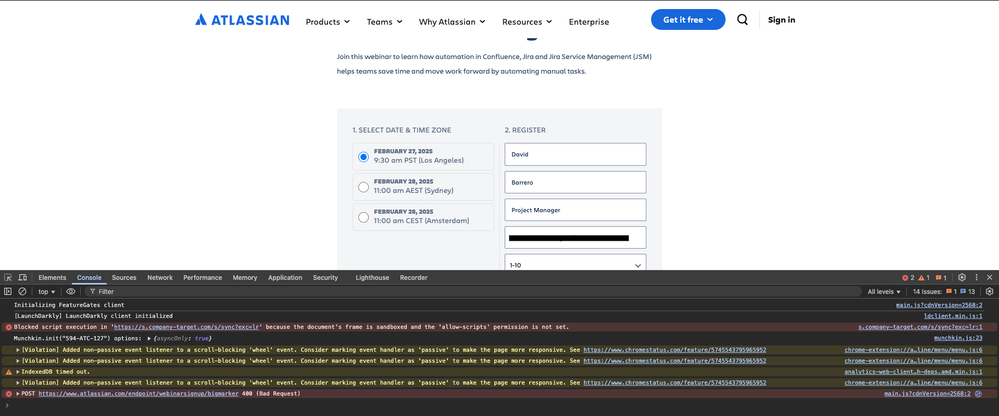
Task: Click the orange issues badge beside the DevTools gear
Action: [x=941, y=278]
